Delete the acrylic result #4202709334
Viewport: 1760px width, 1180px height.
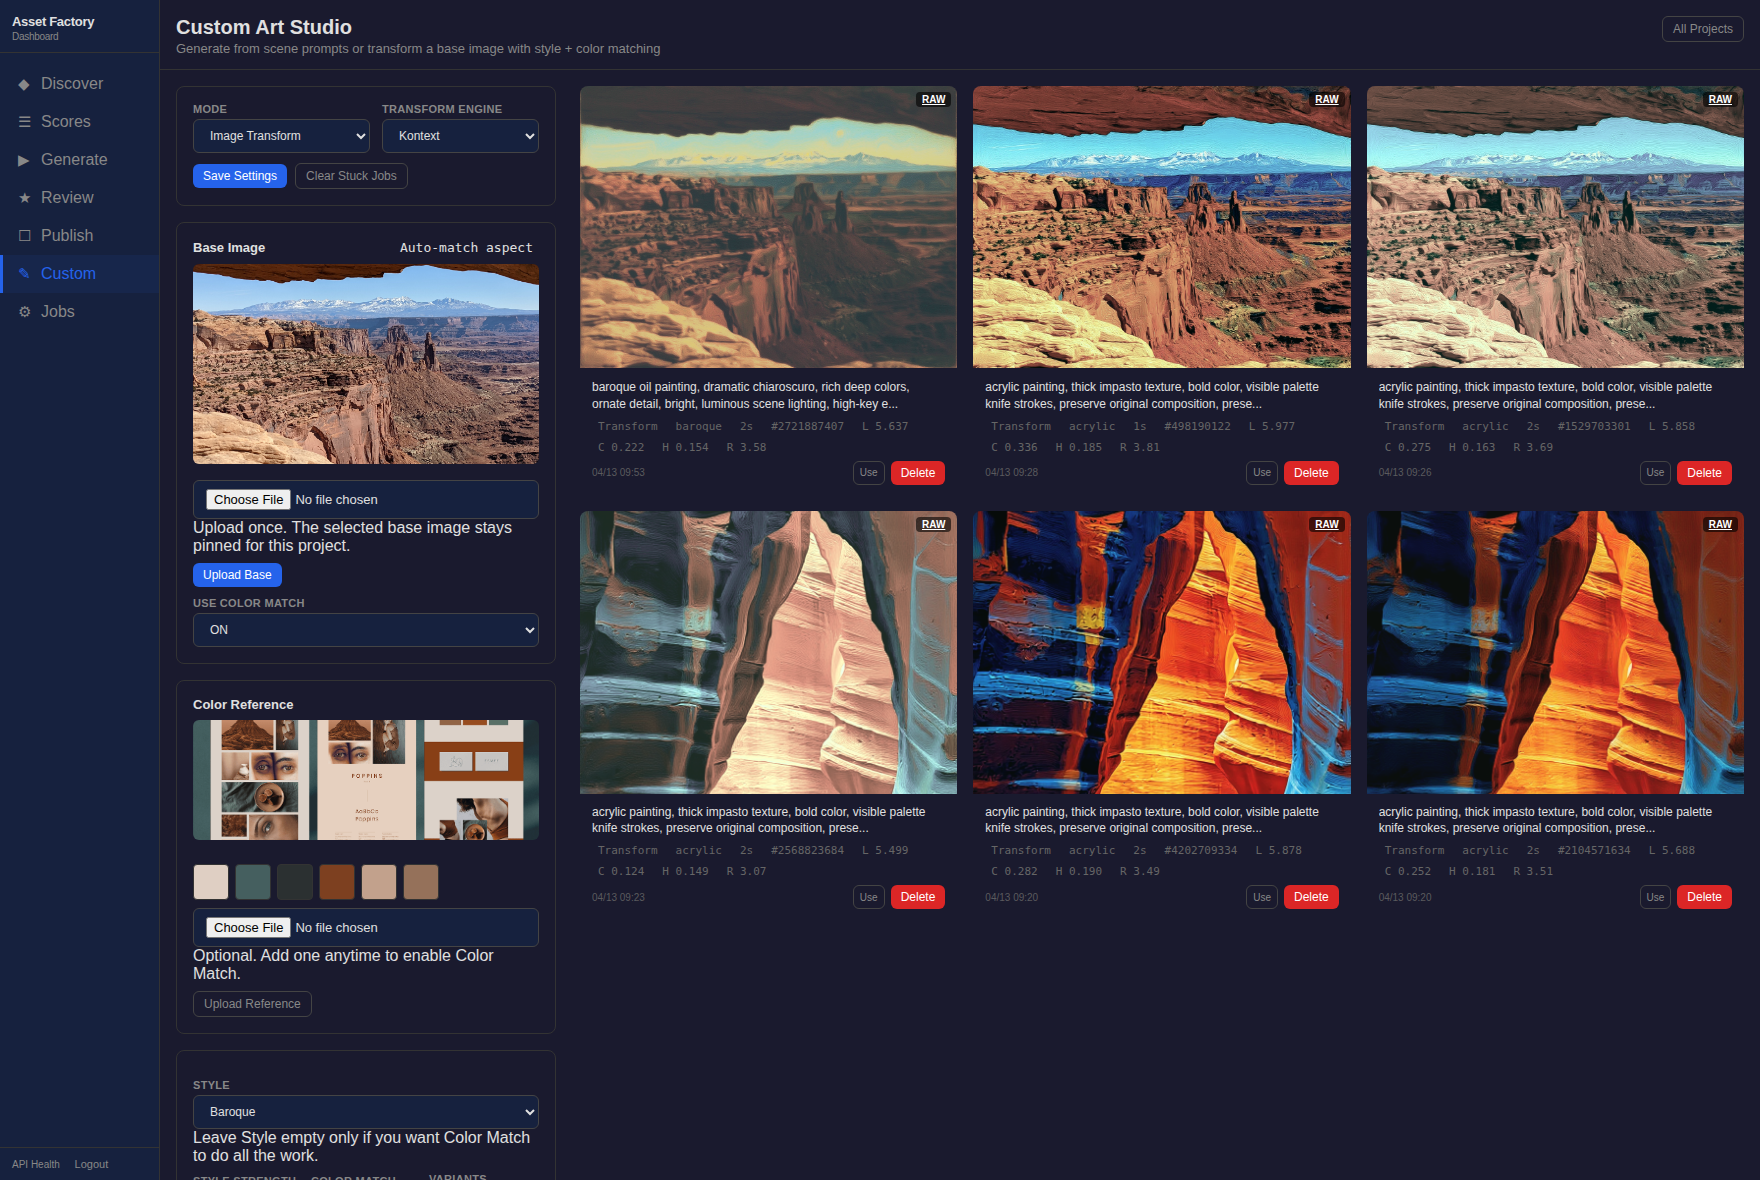(1311, 897)
